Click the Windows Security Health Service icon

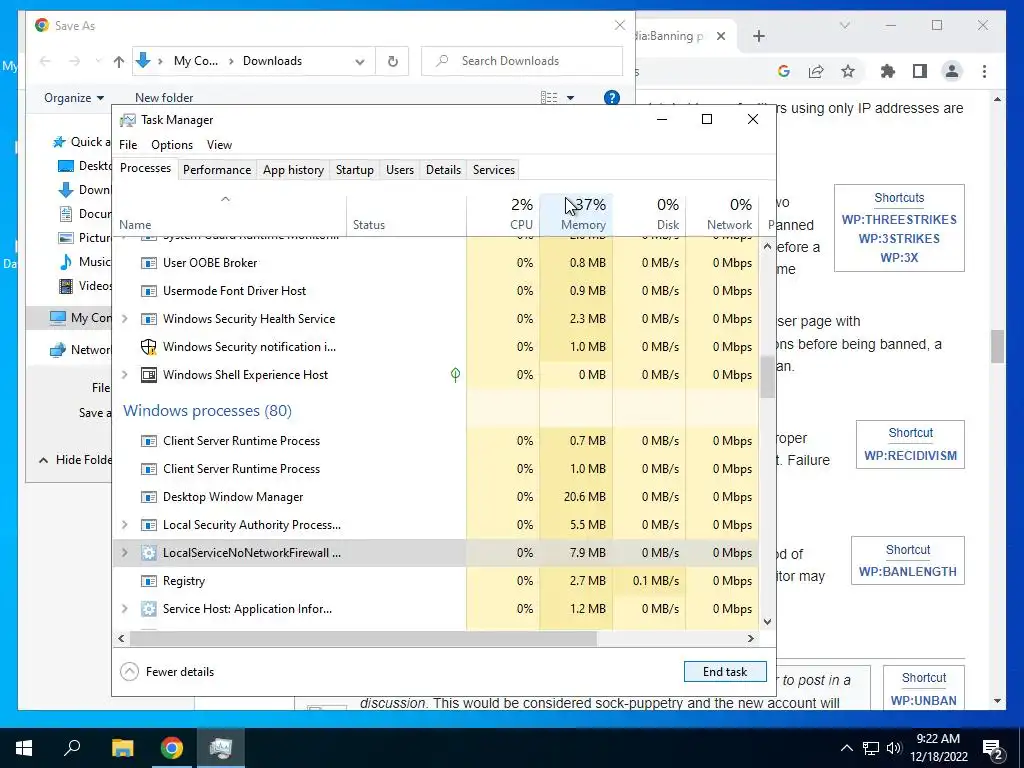[x=149, y=319]
